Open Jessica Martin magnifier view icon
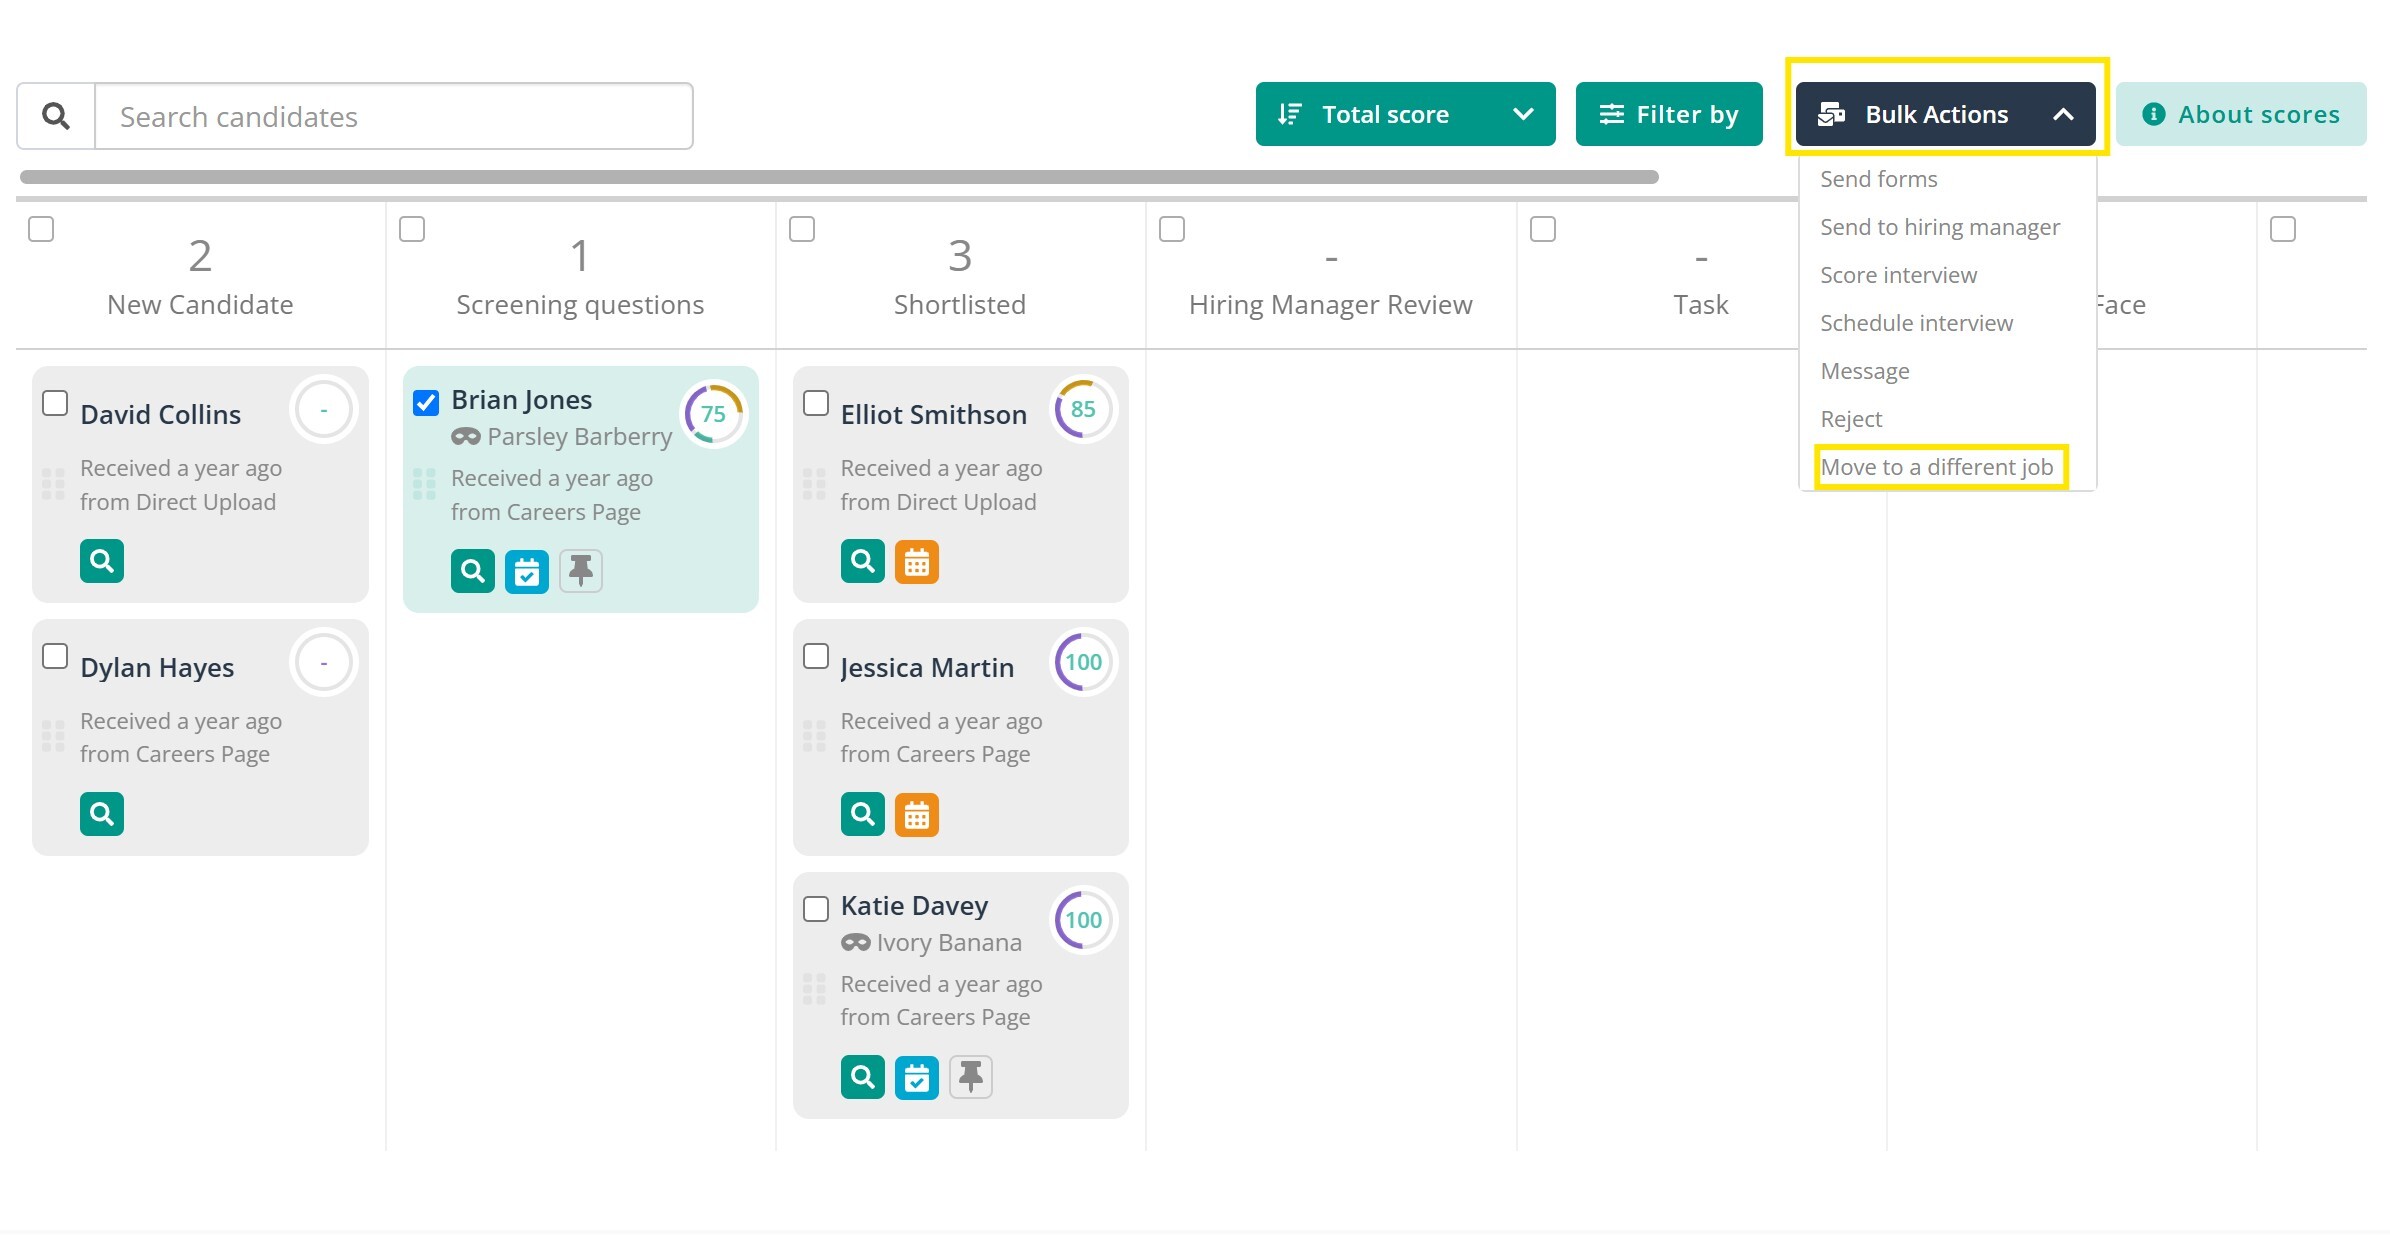 pos(863,814)
